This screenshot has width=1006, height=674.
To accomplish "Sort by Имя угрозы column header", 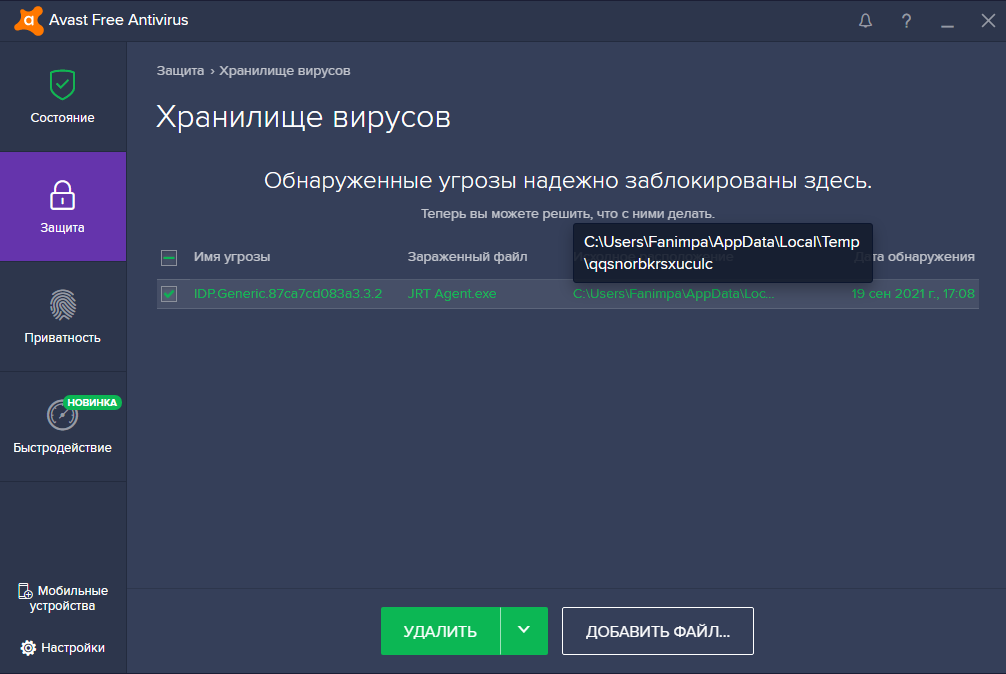I will [232, 257].
